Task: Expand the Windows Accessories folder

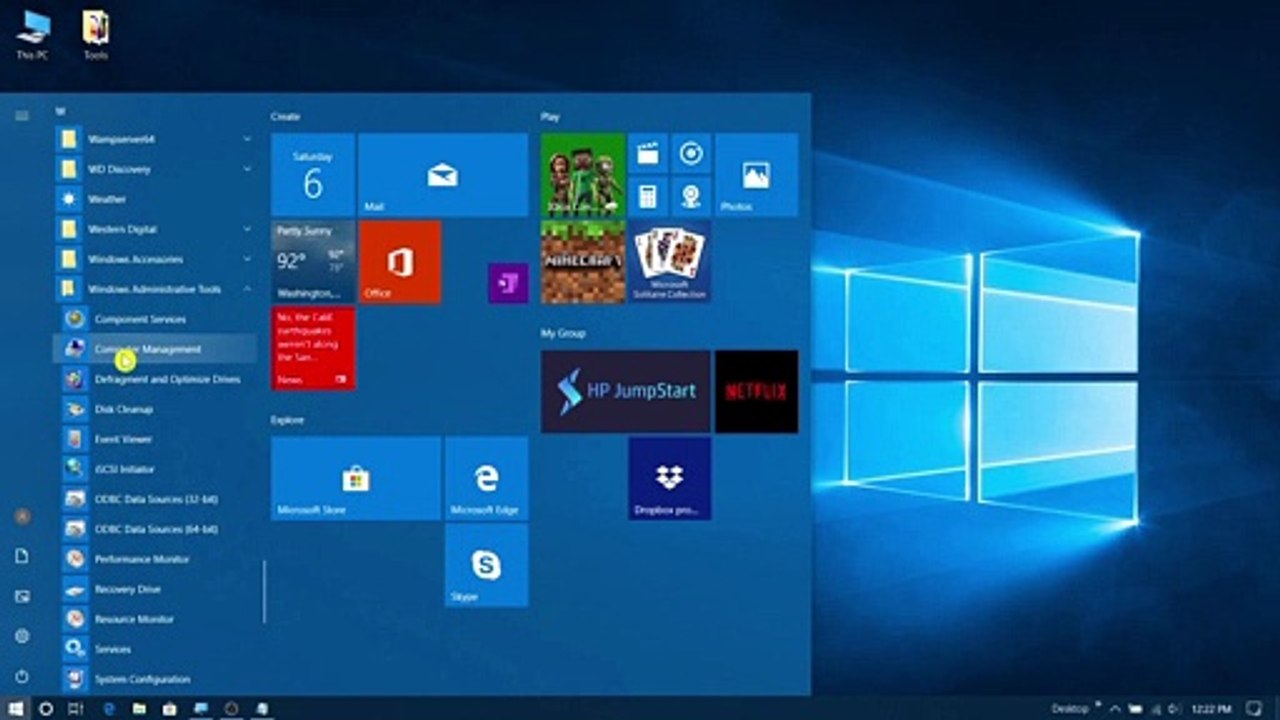Action: 155,259
